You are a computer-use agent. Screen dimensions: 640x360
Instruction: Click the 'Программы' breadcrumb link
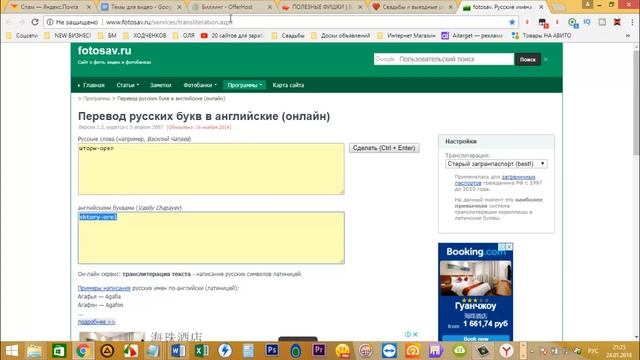(x=97, y=98)
